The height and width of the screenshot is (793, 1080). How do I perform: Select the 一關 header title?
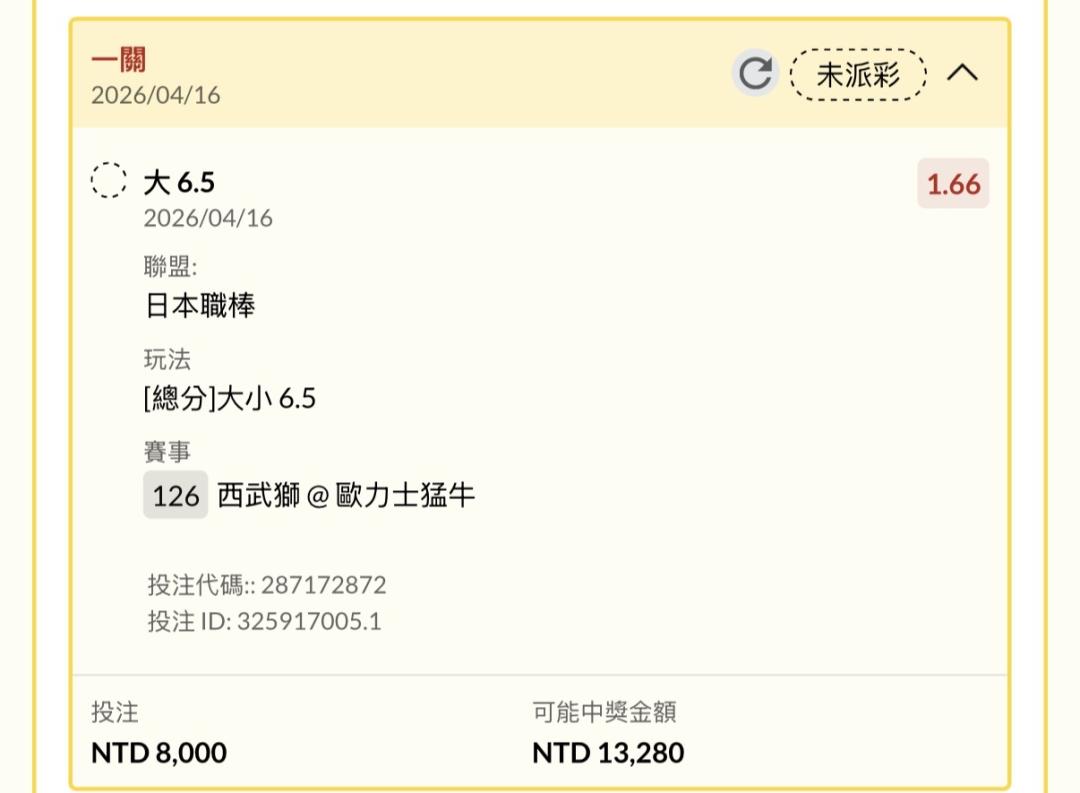click(x=119, y=60)
